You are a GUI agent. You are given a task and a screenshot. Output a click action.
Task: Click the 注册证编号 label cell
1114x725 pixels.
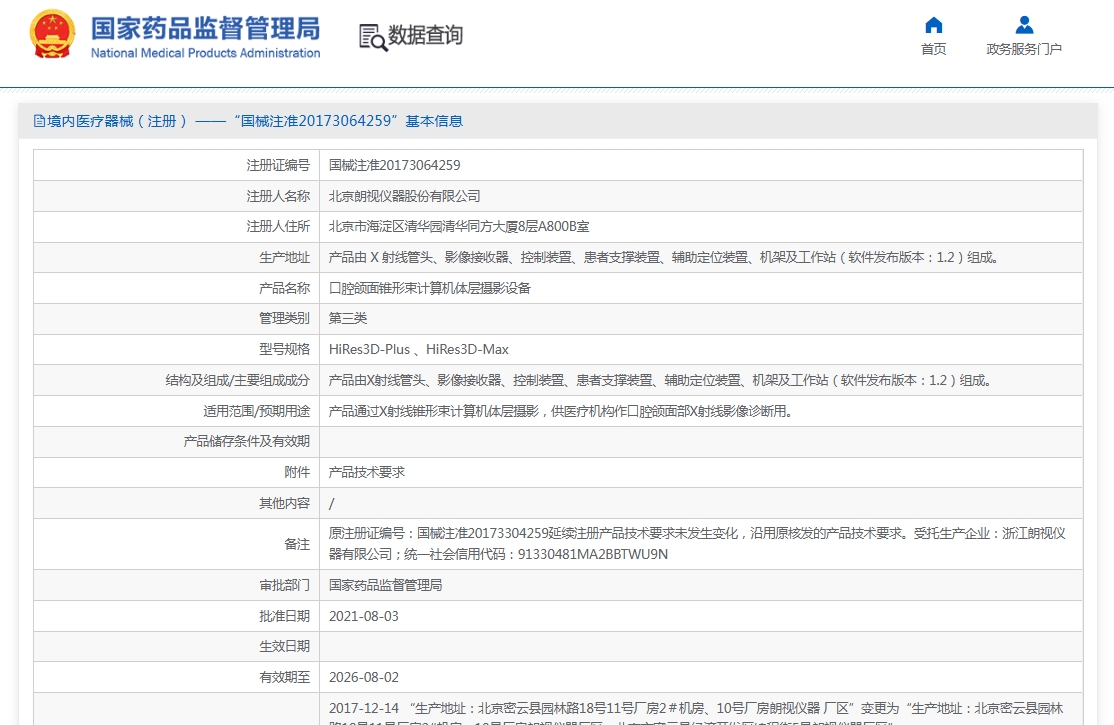click(x=176, y=166)
